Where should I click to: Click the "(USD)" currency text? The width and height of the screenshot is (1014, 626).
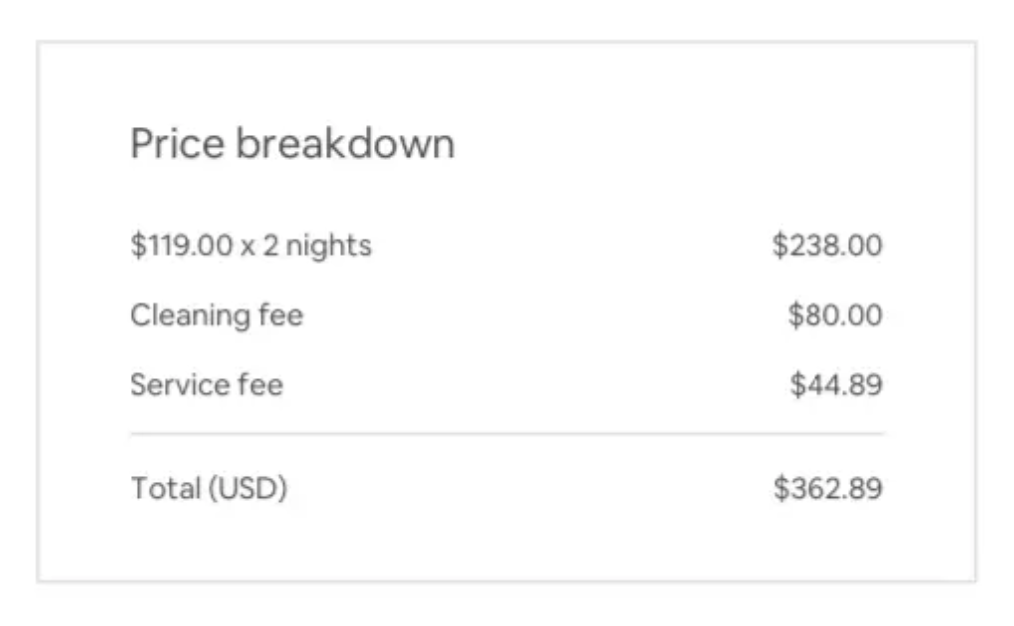pyautogui.click(x=248, y=488)
